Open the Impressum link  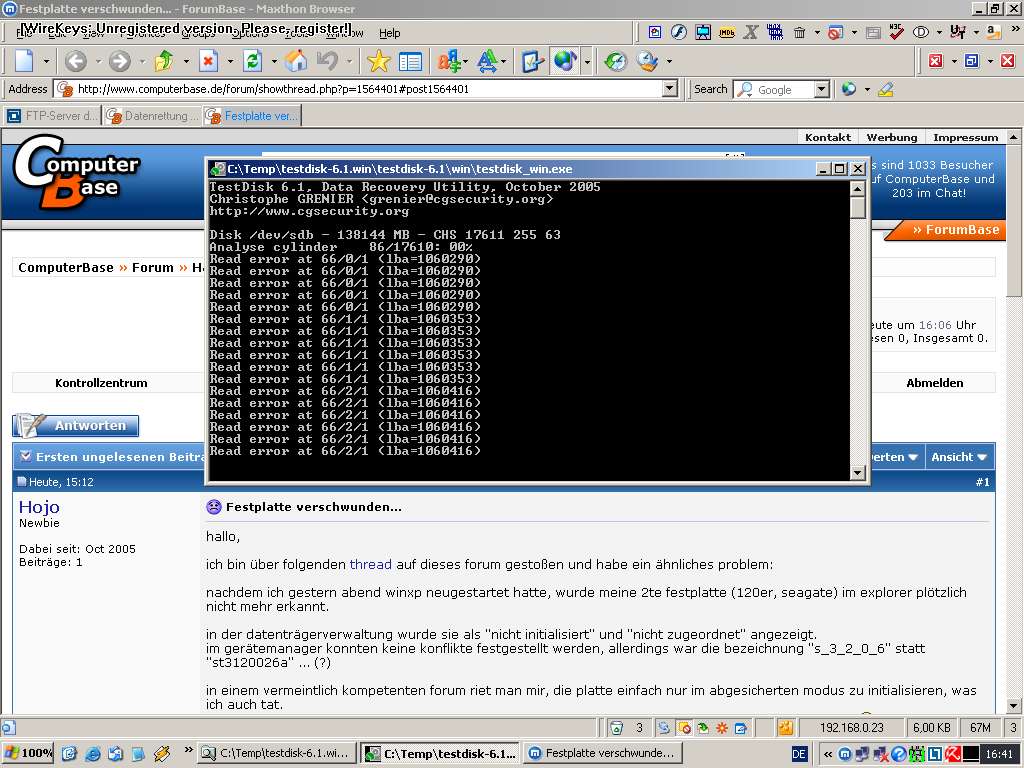(965, 137)
